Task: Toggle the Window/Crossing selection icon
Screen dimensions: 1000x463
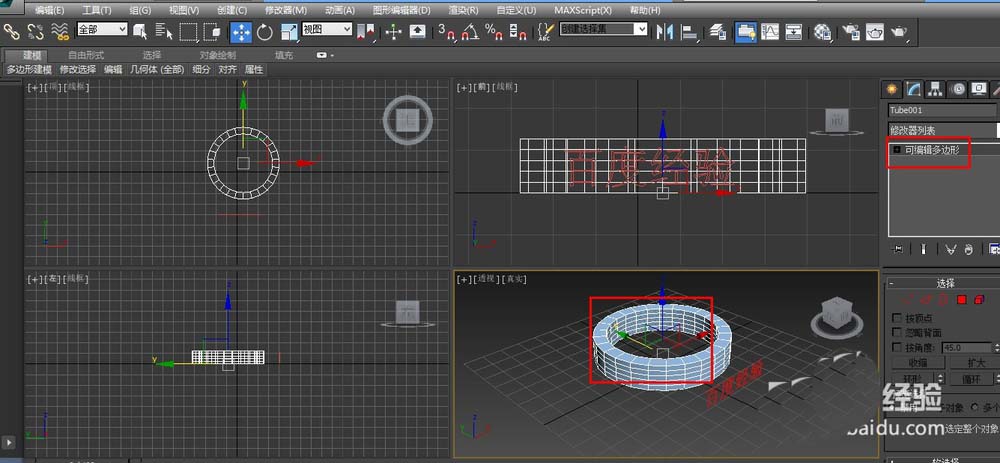Action: point(212,31)
